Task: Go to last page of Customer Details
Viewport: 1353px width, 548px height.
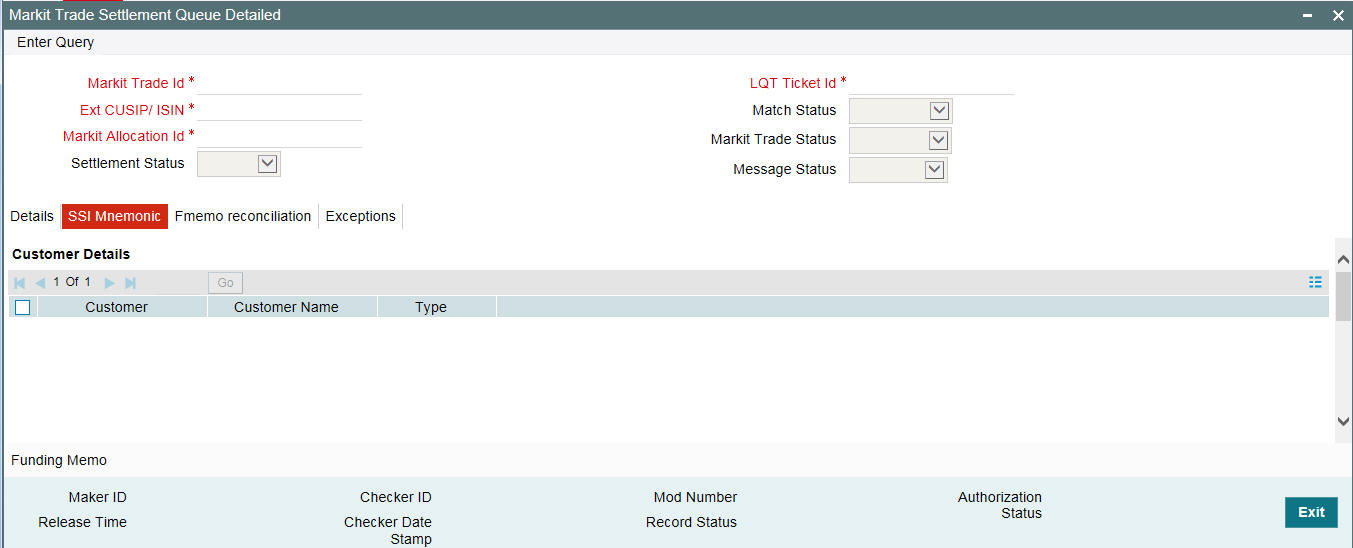Action: pos(130,283)
